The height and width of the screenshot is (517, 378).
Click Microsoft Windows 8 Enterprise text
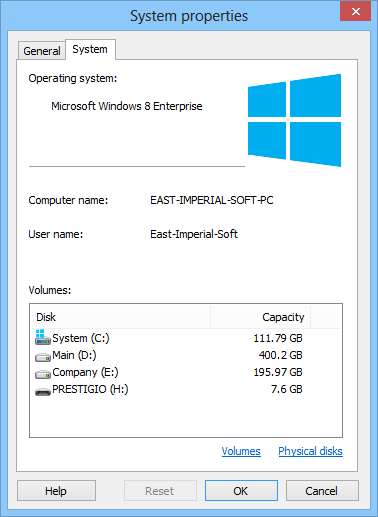pyautogui.click(x=127, y=106)
